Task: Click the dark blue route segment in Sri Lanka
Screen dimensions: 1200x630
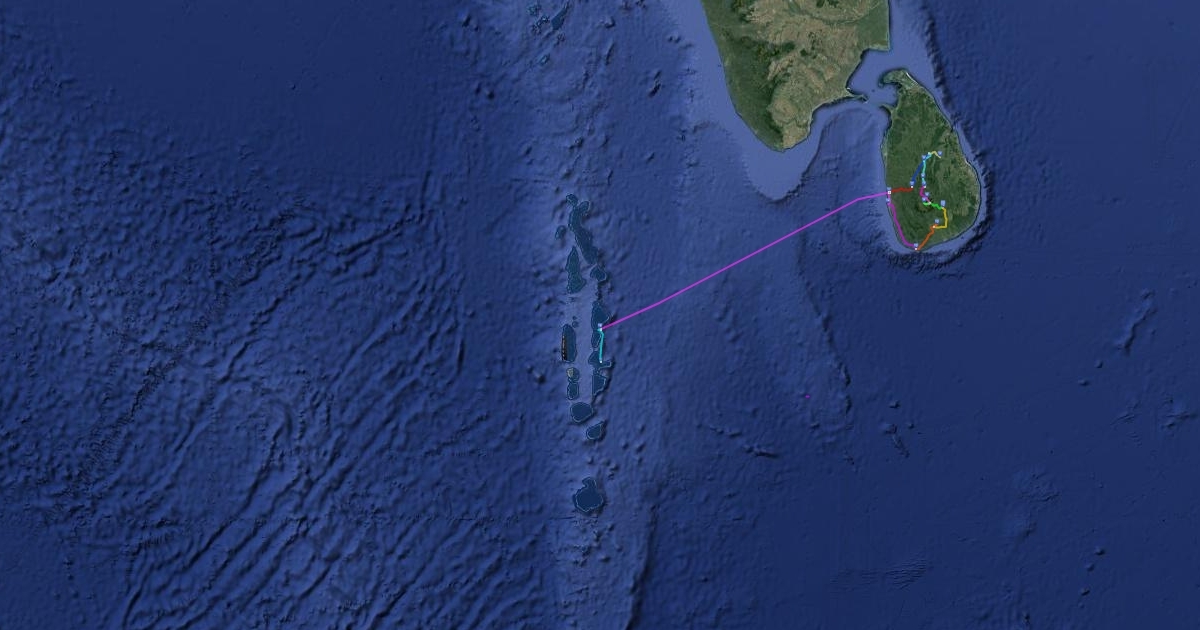Action: (x=917, y=171)
